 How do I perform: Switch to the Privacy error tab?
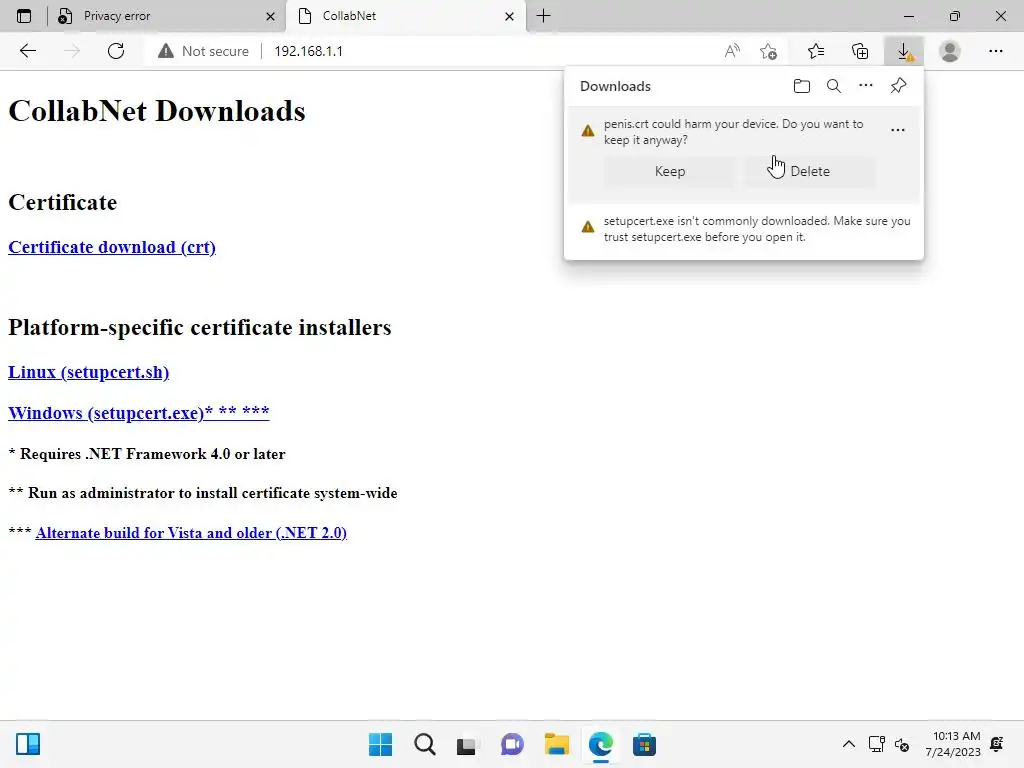tap(167, 16)
